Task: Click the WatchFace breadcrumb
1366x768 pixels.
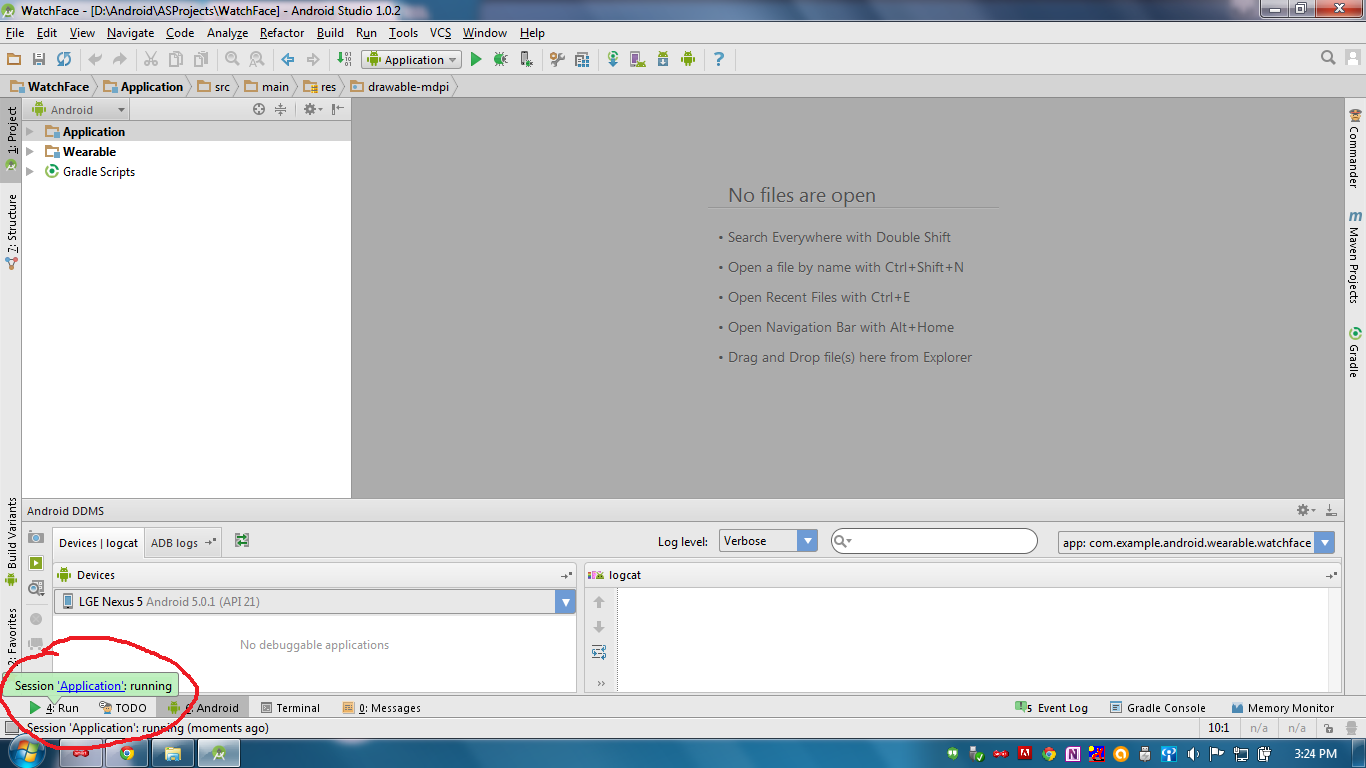Action: (49, 87)
